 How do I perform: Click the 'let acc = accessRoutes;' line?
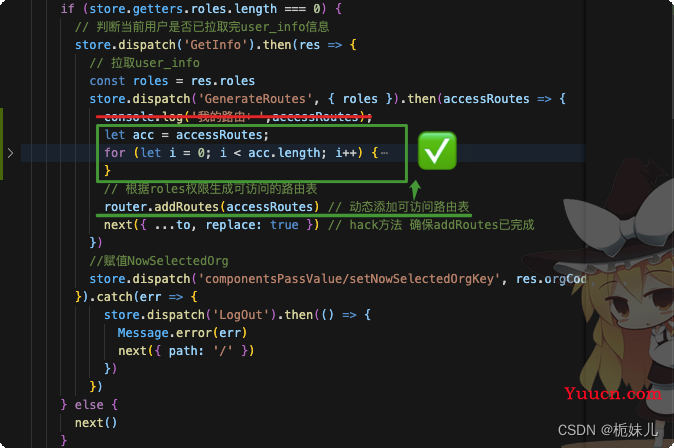pos(187,135)
